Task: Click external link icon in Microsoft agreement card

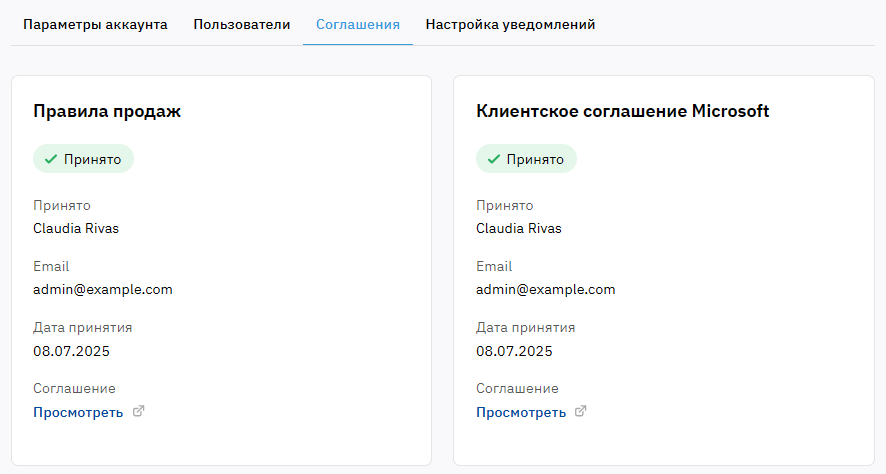Action: click(580, 411)
